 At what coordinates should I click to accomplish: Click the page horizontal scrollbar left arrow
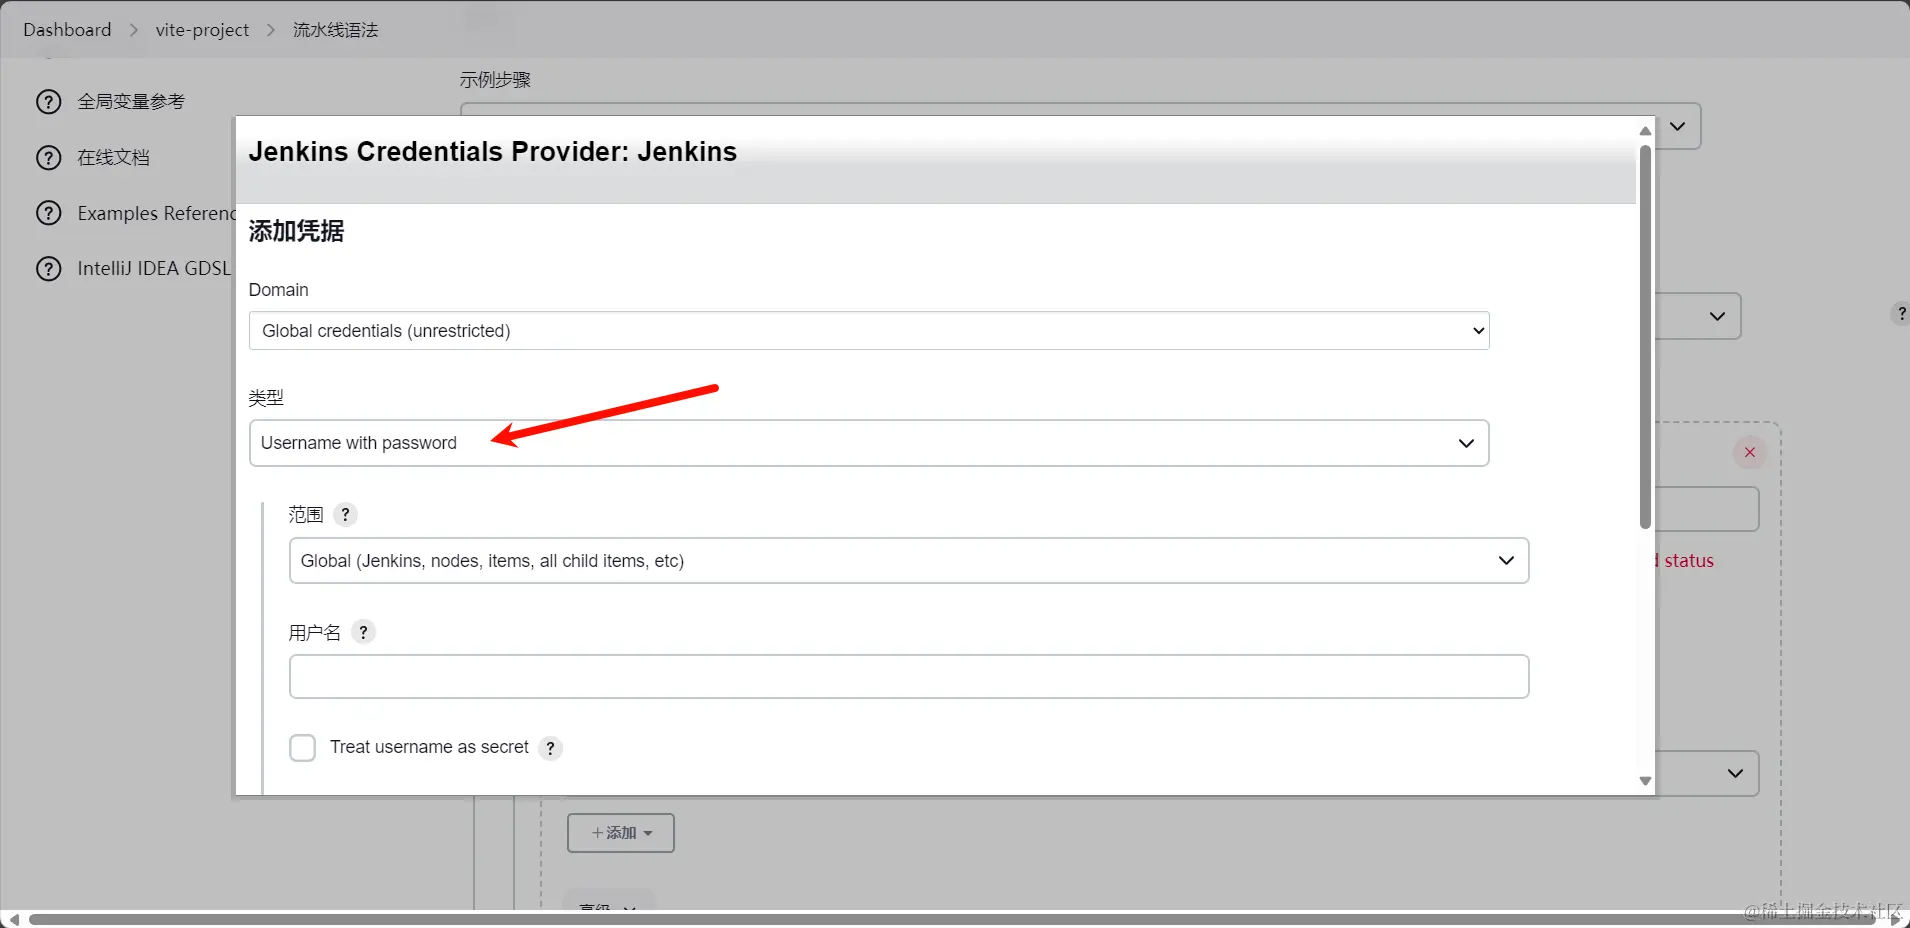[13, 919]
